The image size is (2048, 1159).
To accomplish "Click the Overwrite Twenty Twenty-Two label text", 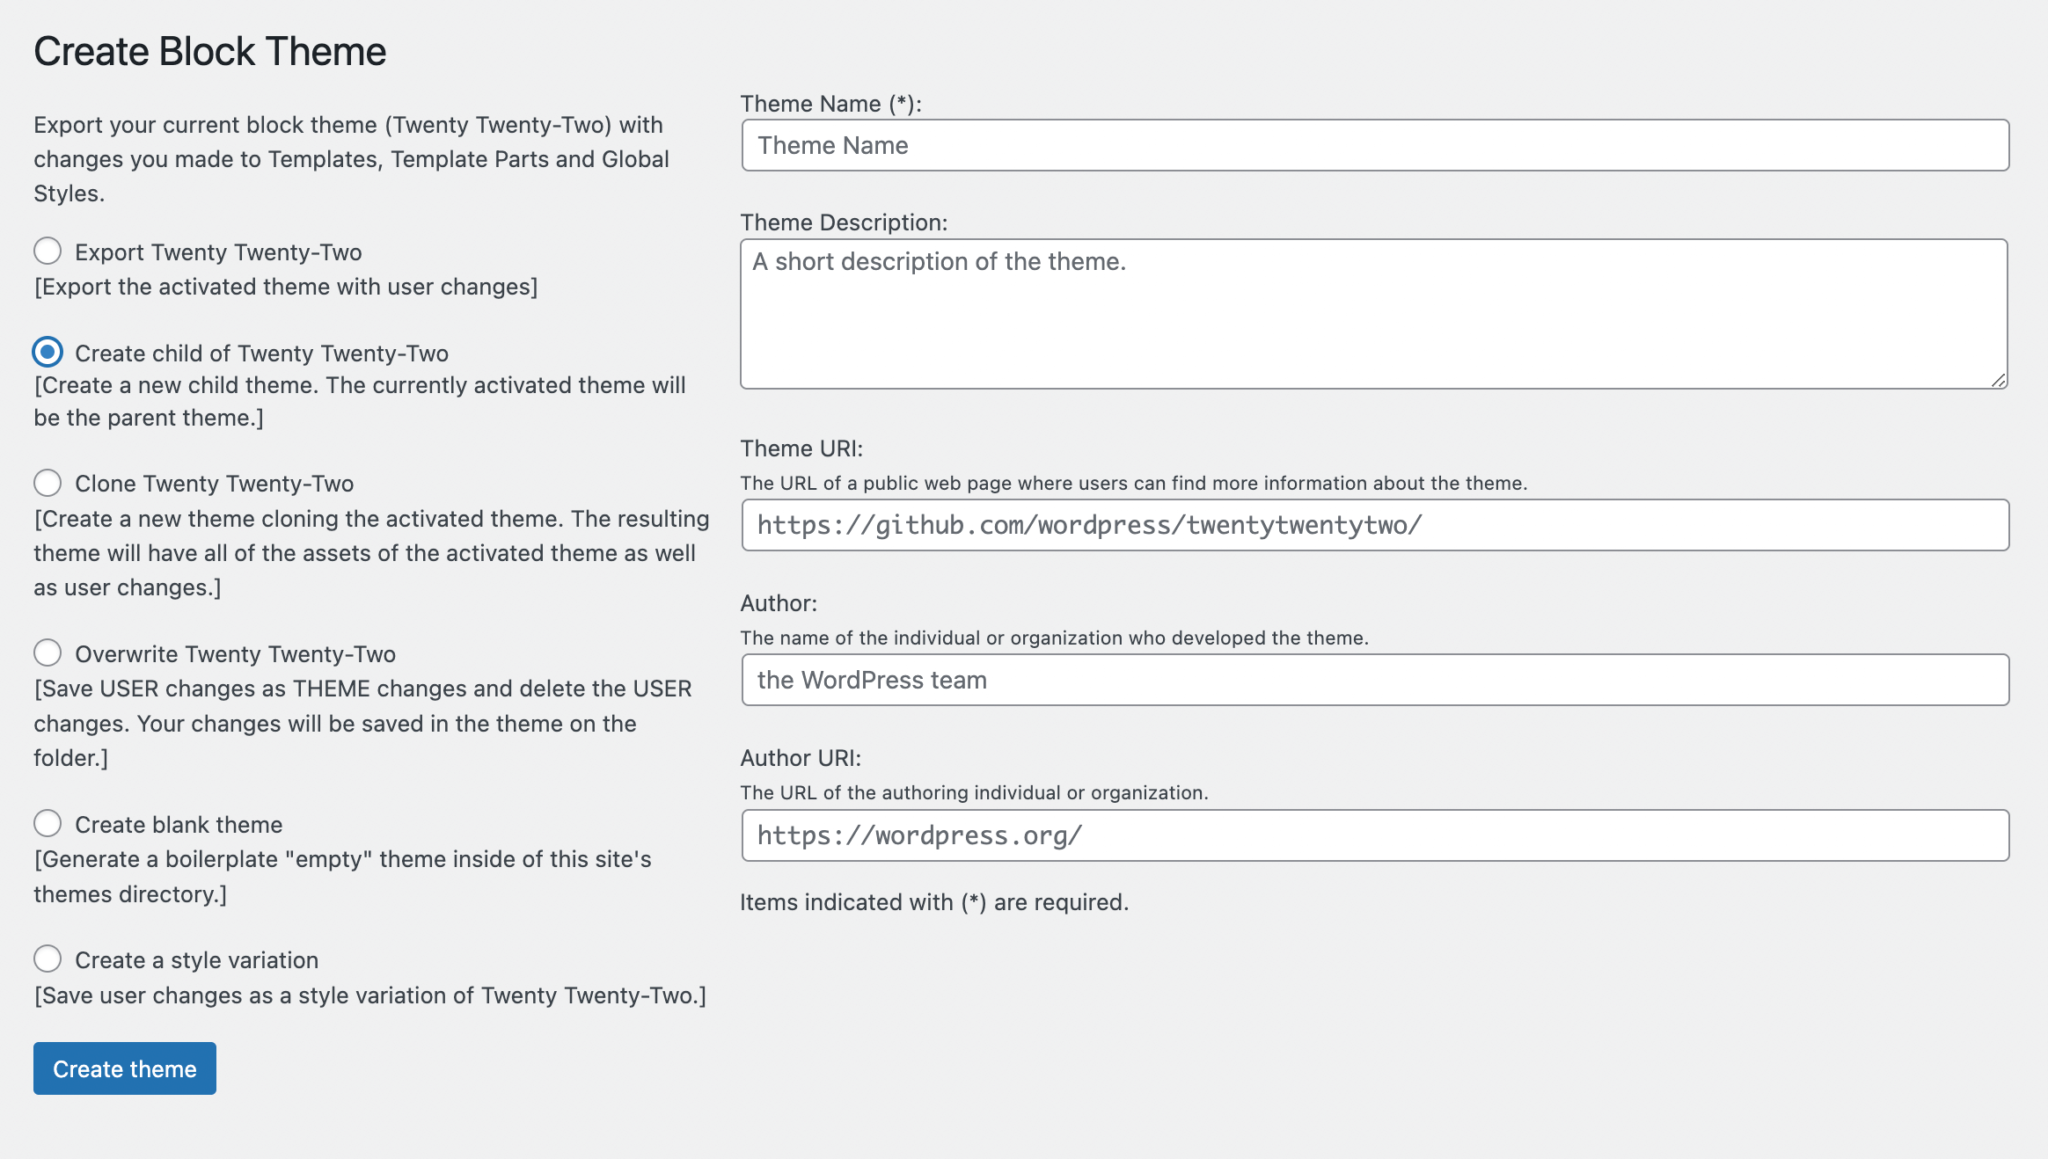I will click(235, 654).
